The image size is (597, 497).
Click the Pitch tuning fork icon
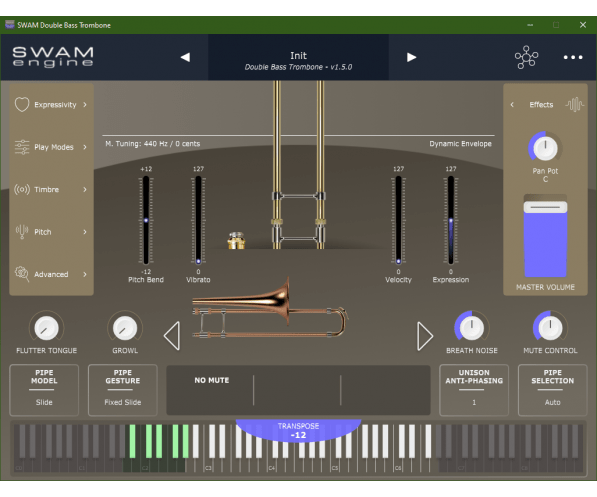(22, 232)
